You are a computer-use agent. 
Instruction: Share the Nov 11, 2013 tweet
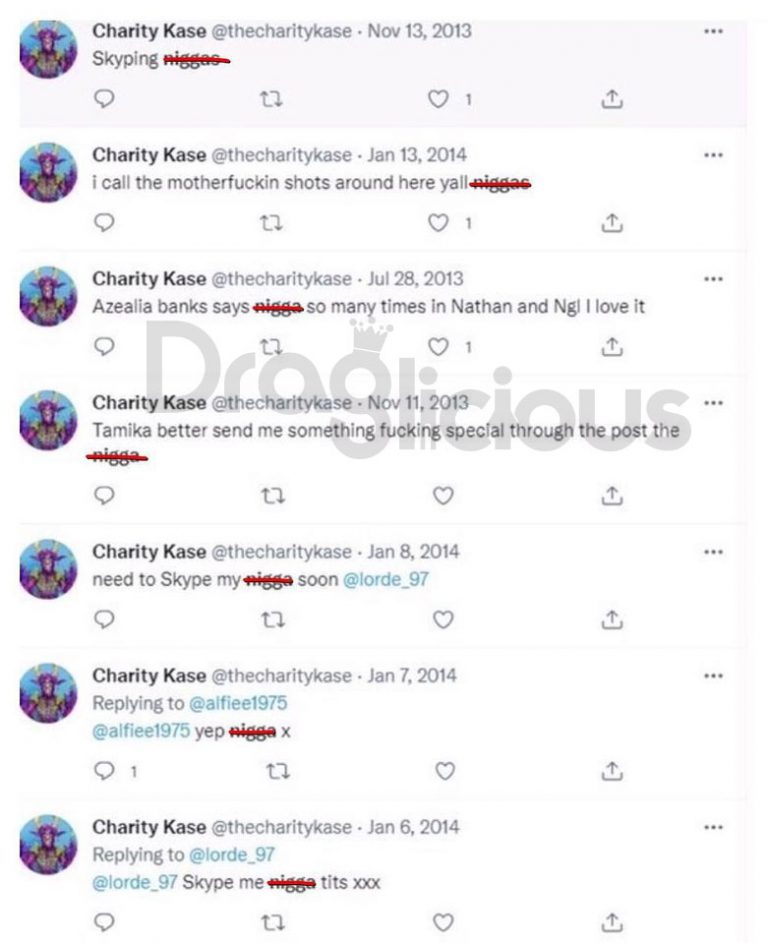612,495
